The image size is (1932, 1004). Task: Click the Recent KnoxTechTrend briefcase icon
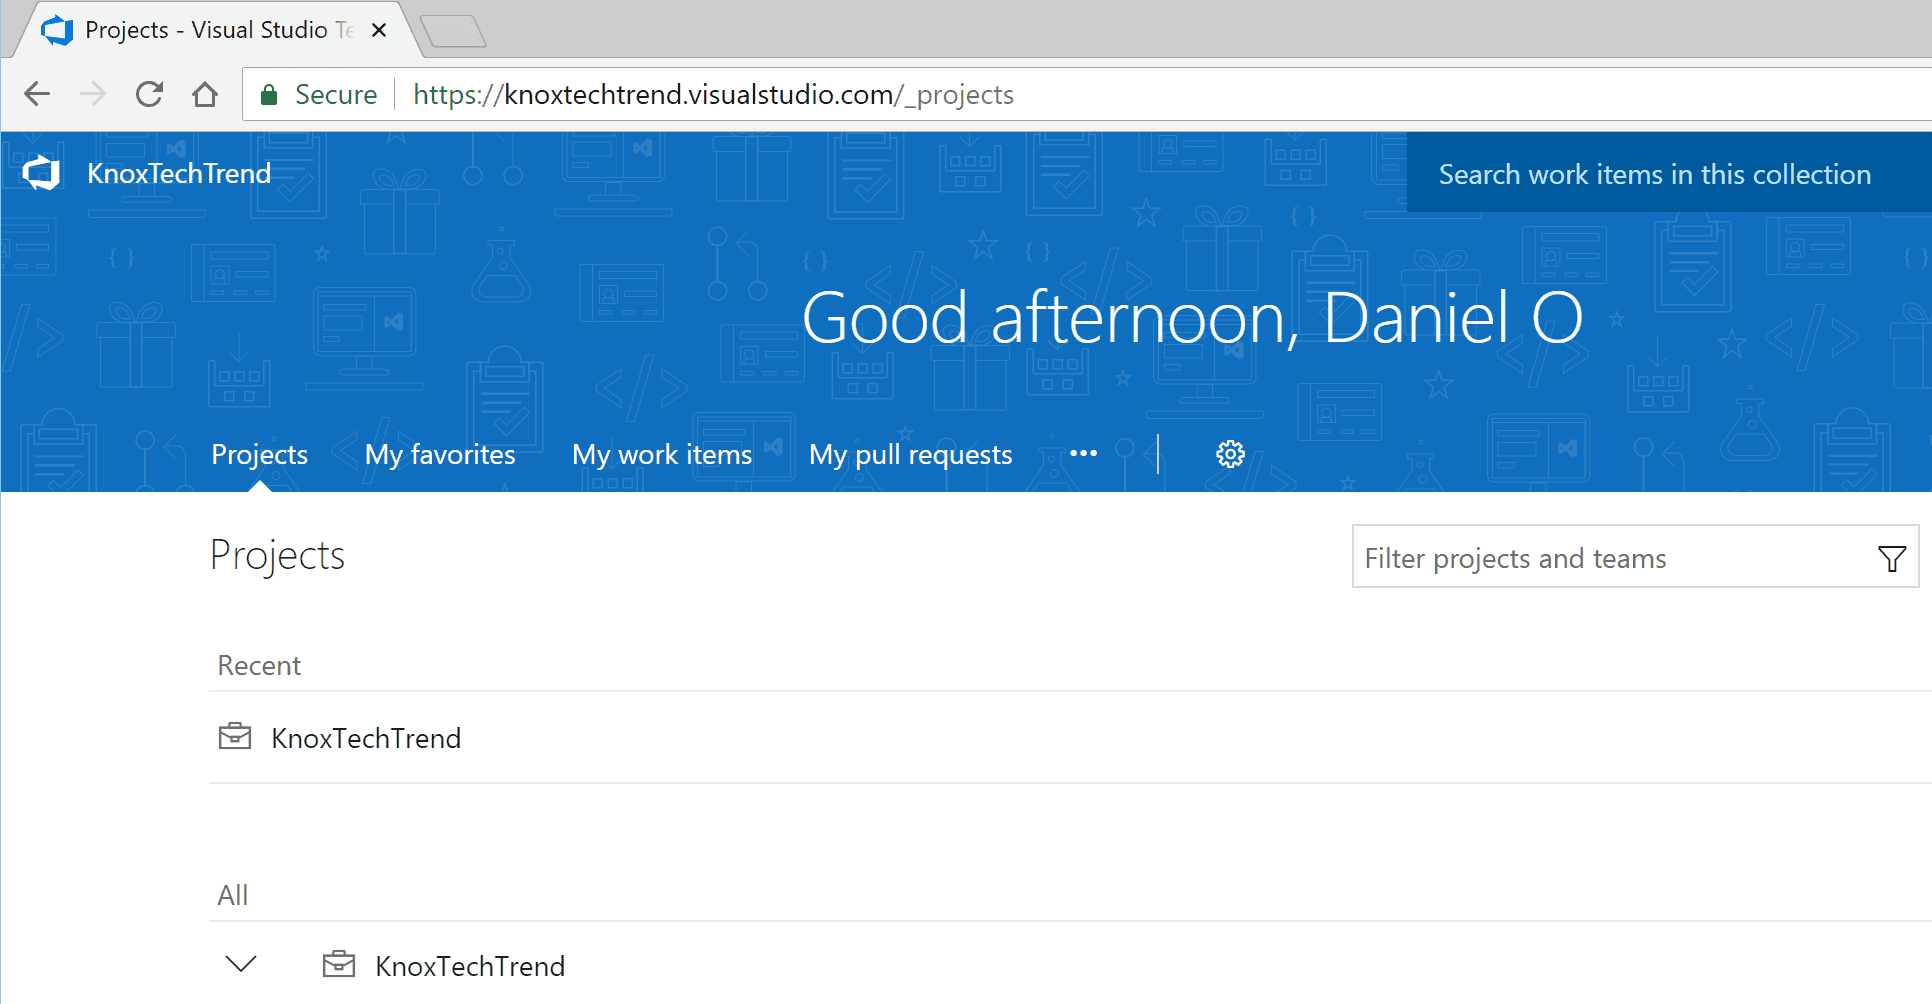pyautogui.click(x=235, y=737)
